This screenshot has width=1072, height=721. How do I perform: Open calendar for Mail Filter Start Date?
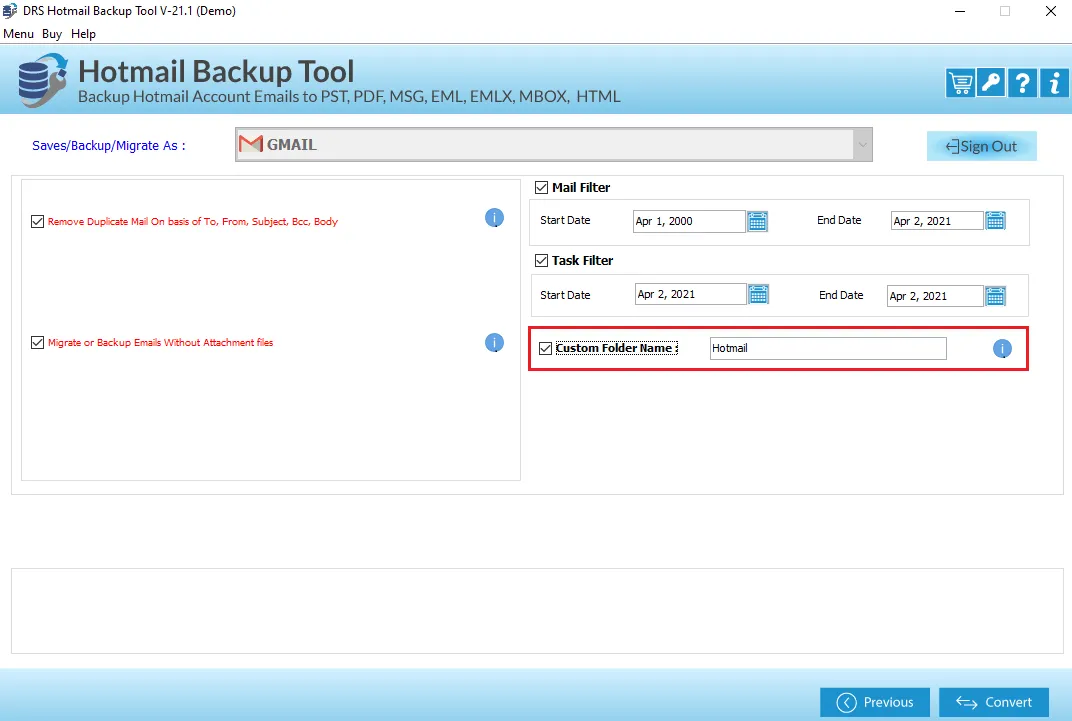758,221
